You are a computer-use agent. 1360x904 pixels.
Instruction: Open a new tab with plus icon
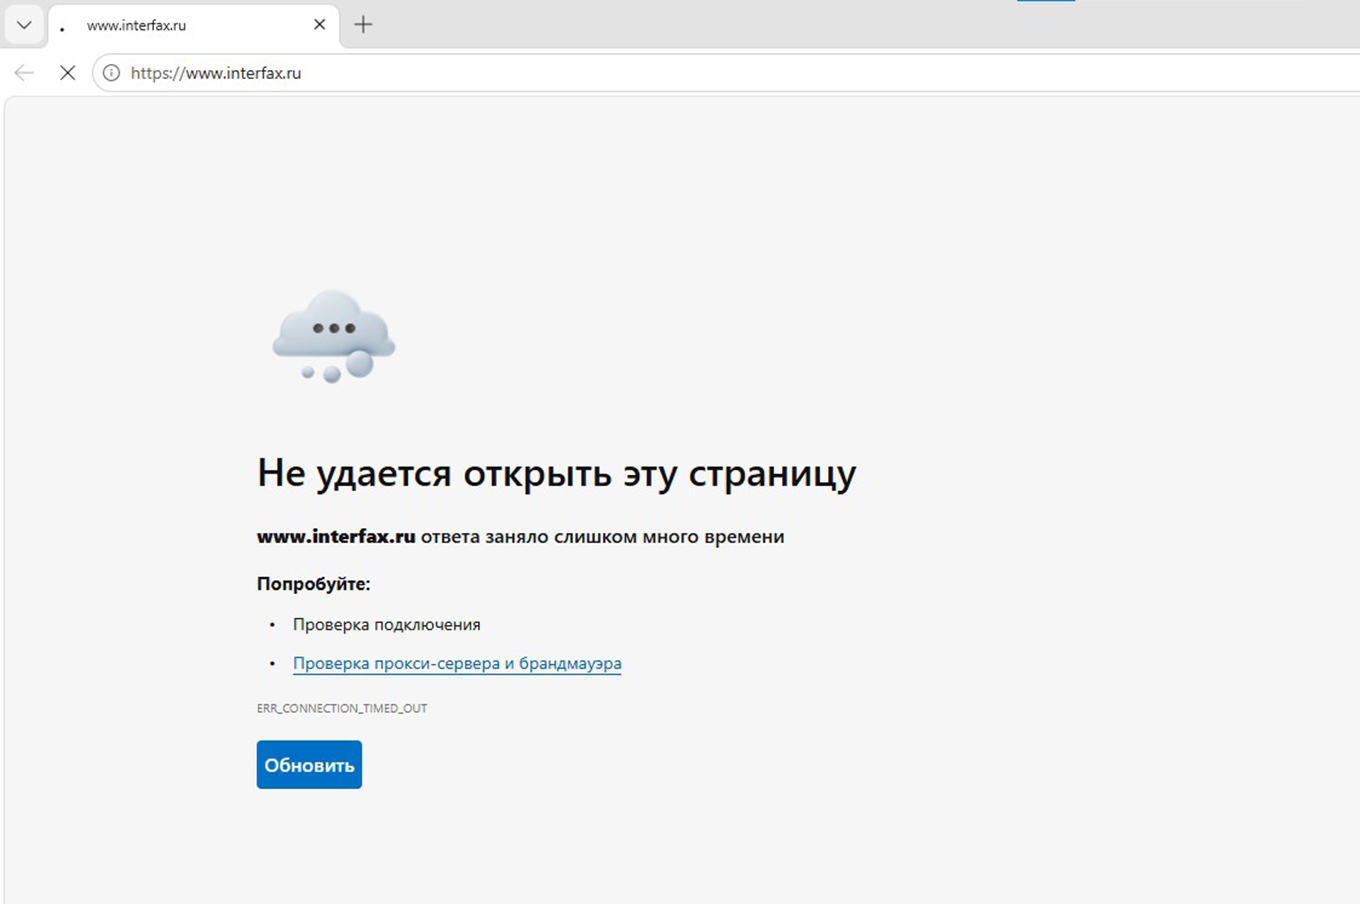coord(363,25)
